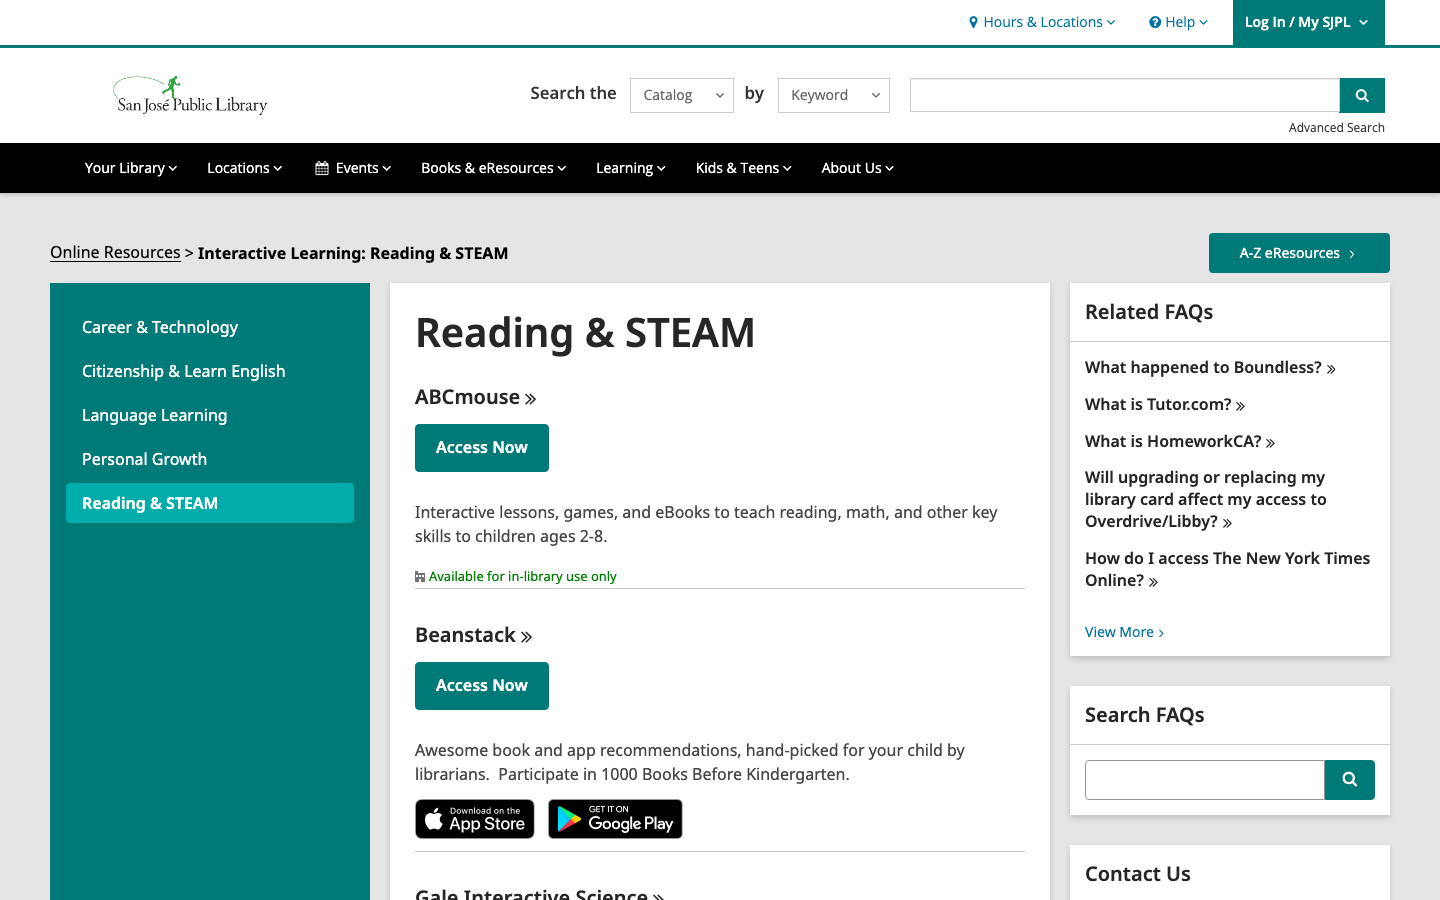Expand the Your Library nav menu
The height and width of the screenshot is (900, 1440).
pos(131,168)
